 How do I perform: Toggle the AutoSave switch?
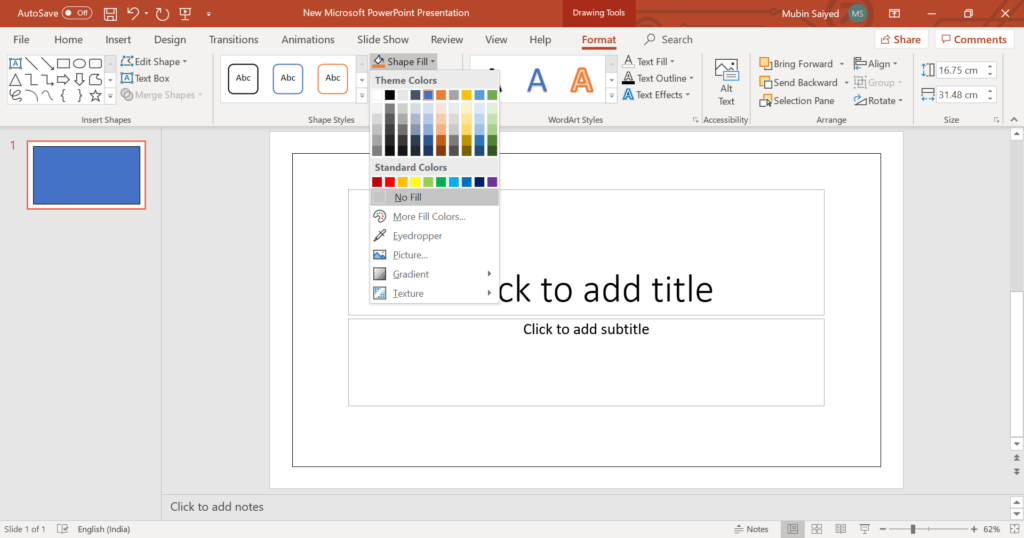click(x=77, y=13)
